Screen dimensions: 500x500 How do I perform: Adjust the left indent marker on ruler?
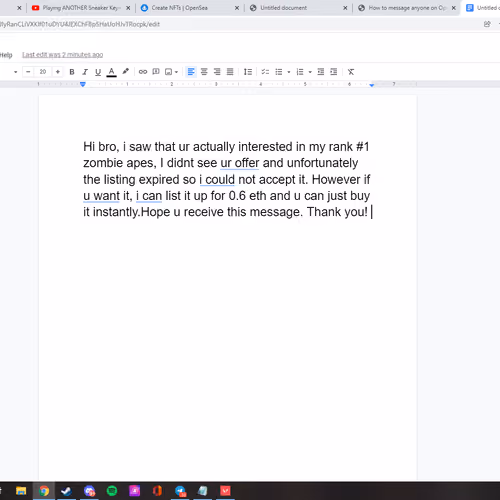[83, 84]
